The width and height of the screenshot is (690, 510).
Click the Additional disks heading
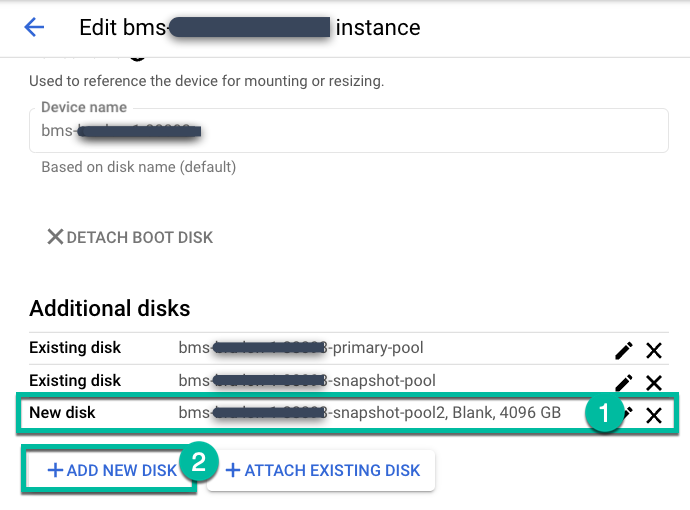[110, 308]
